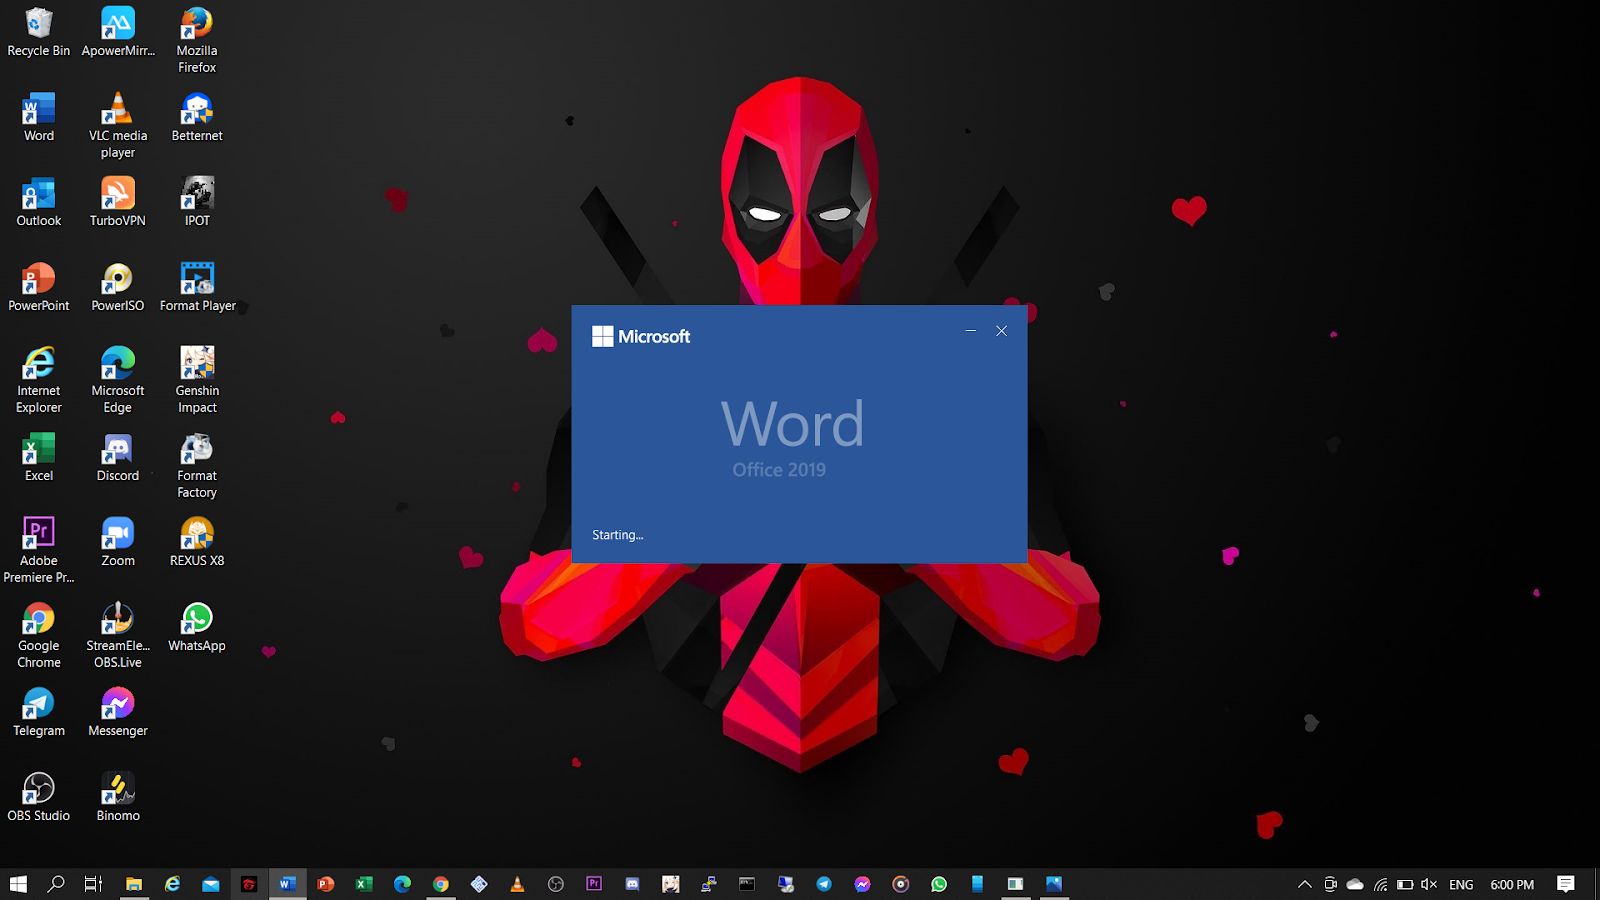Click the battery status icon

pyautogui.click(x=1405, y=884)
